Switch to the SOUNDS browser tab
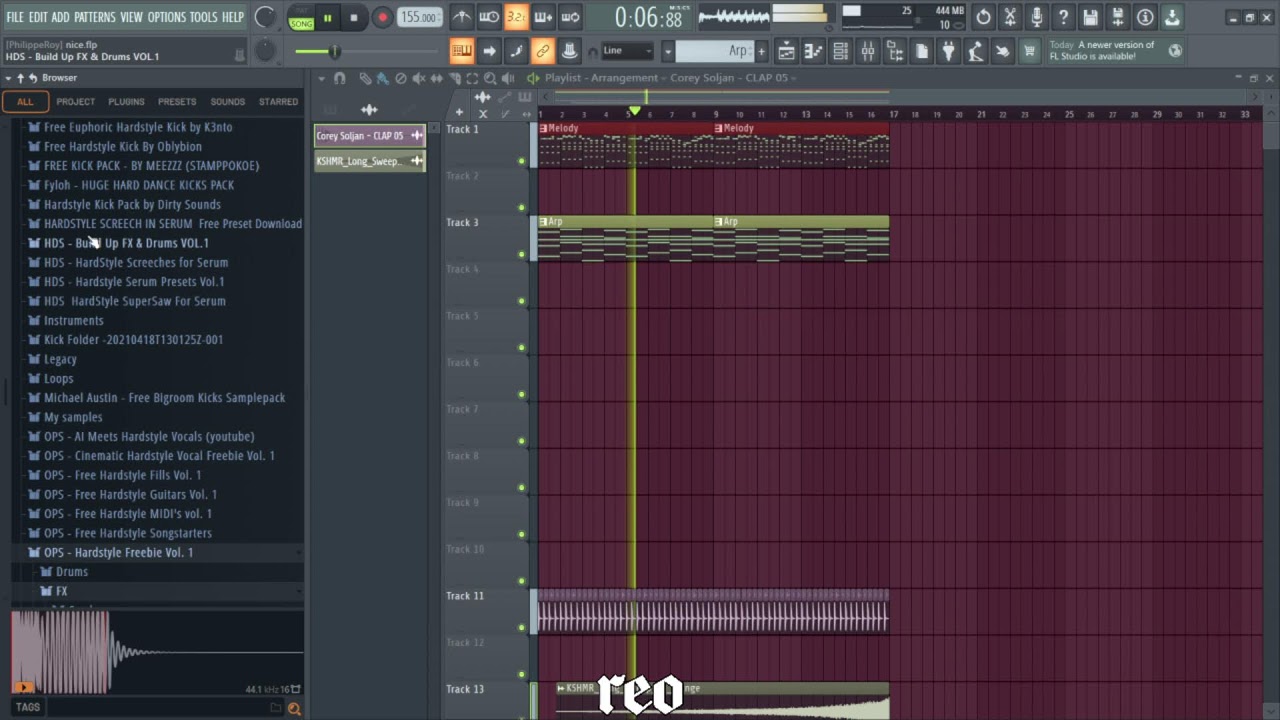Image resolution: width=1280 pixels, height=720 pixels. [x=227, y=101]
